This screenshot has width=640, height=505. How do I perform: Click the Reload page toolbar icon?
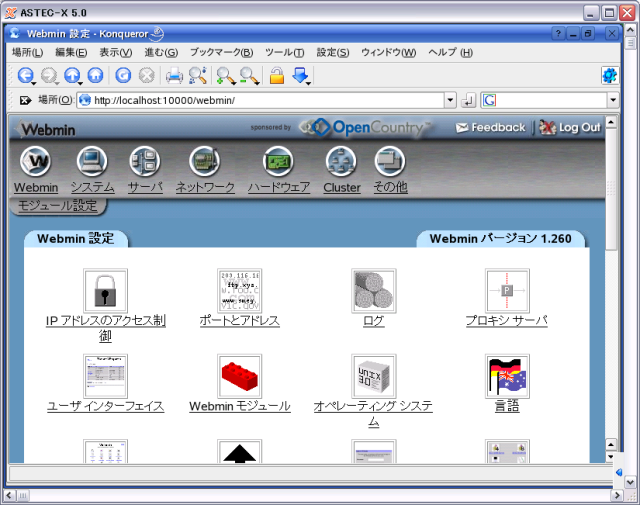(122, 75)
